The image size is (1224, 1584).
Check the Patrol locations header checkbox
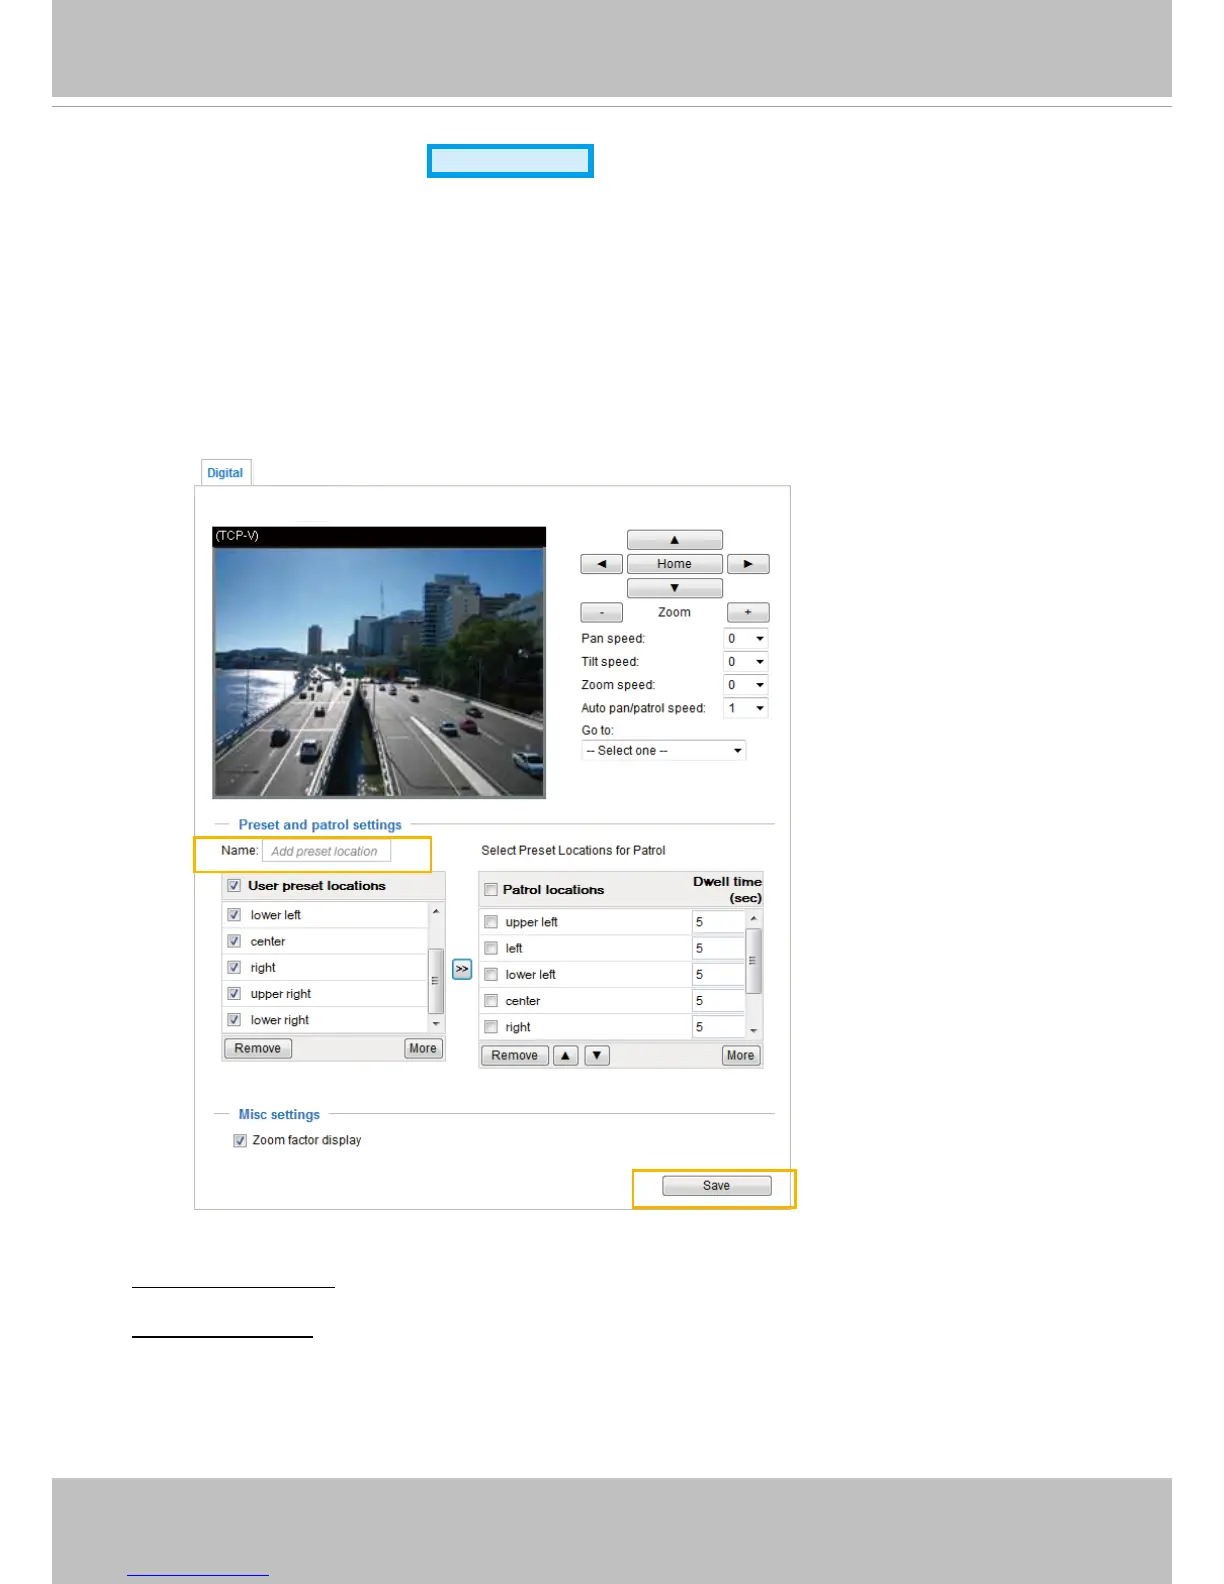pos(491,889)
